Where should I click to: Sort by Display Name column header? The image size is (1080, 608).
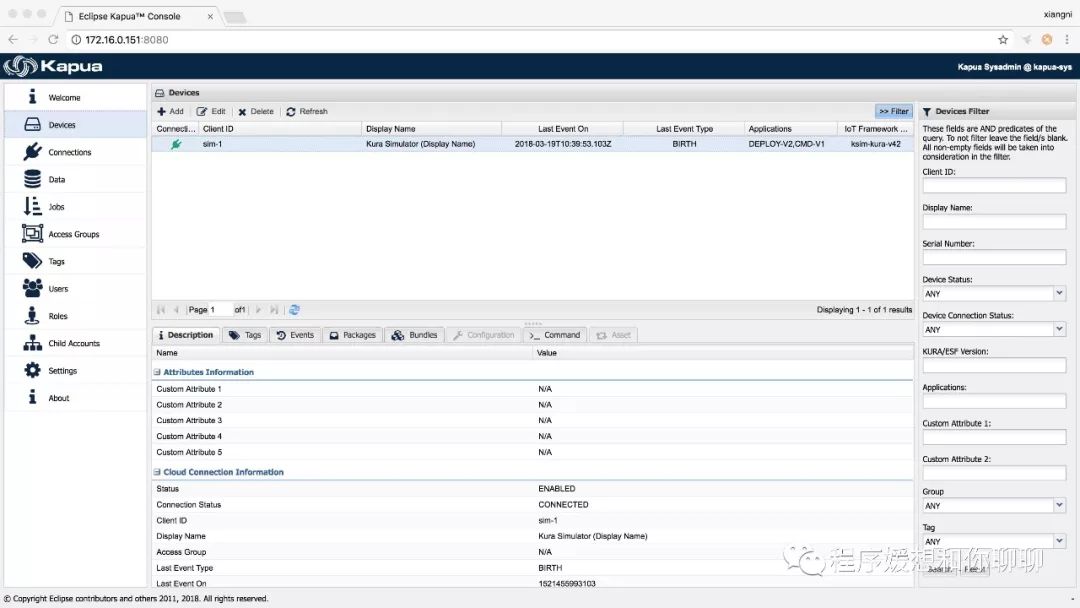pos(431,129)
